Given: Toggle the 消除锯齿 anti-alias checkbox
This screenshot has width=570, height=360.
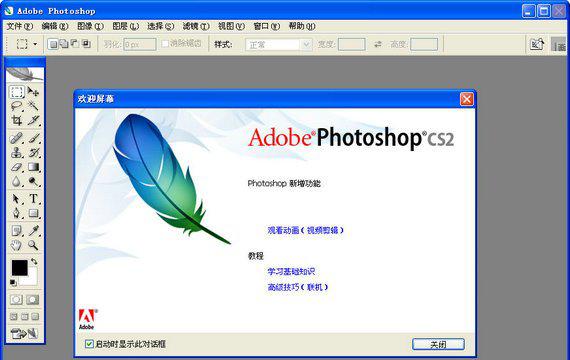Looking at the screenshot, I should pos(165,44).
